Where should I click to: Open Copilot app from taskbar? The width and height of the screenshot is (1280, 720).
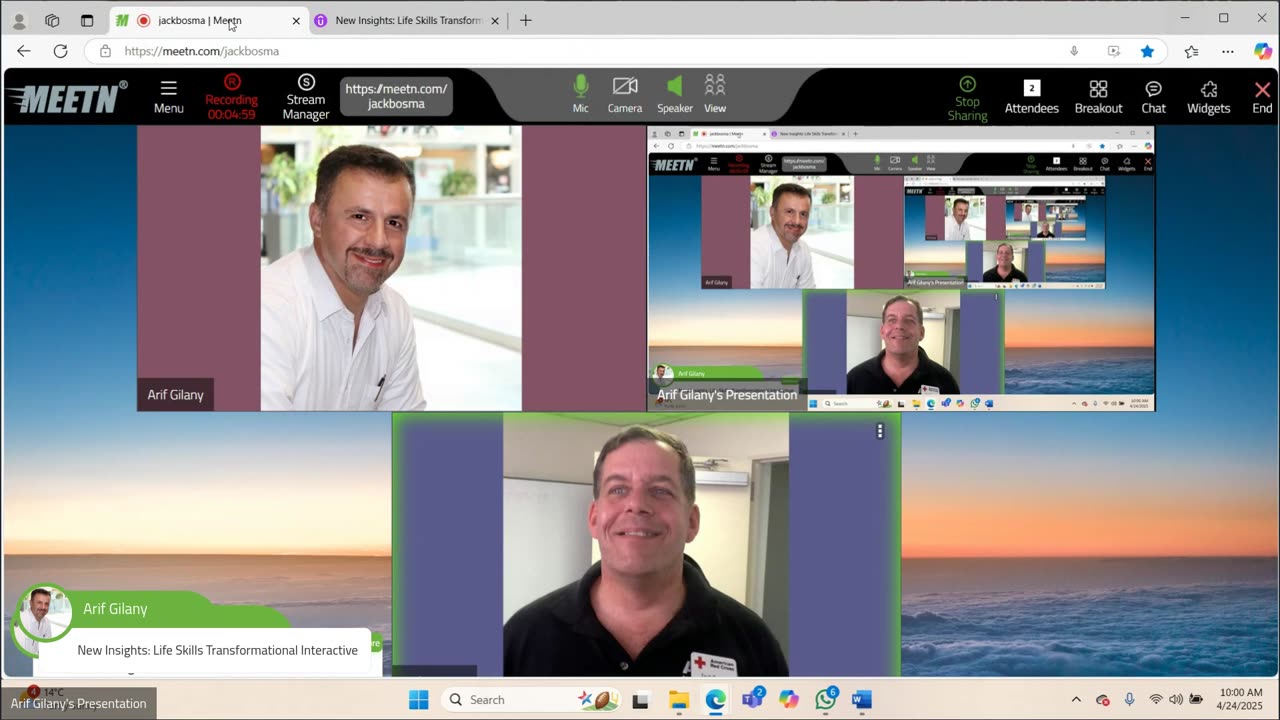pos(789,700)
